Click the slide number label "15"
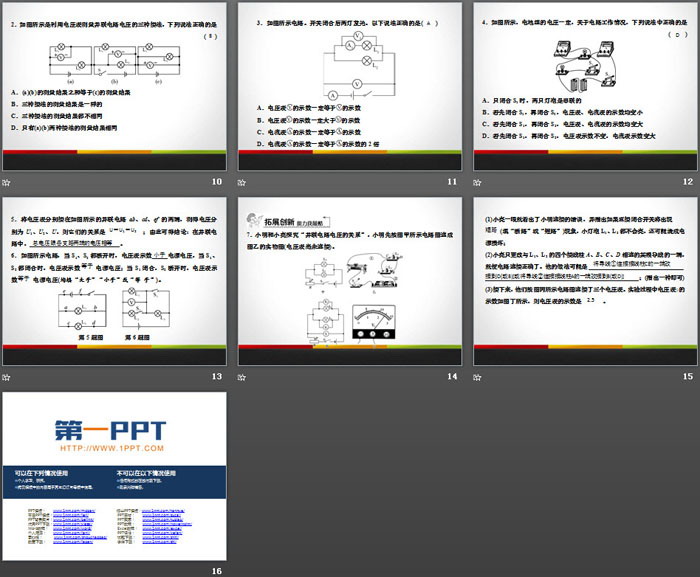This screenshot has width=700, height=577. click(x=688, y=376)
